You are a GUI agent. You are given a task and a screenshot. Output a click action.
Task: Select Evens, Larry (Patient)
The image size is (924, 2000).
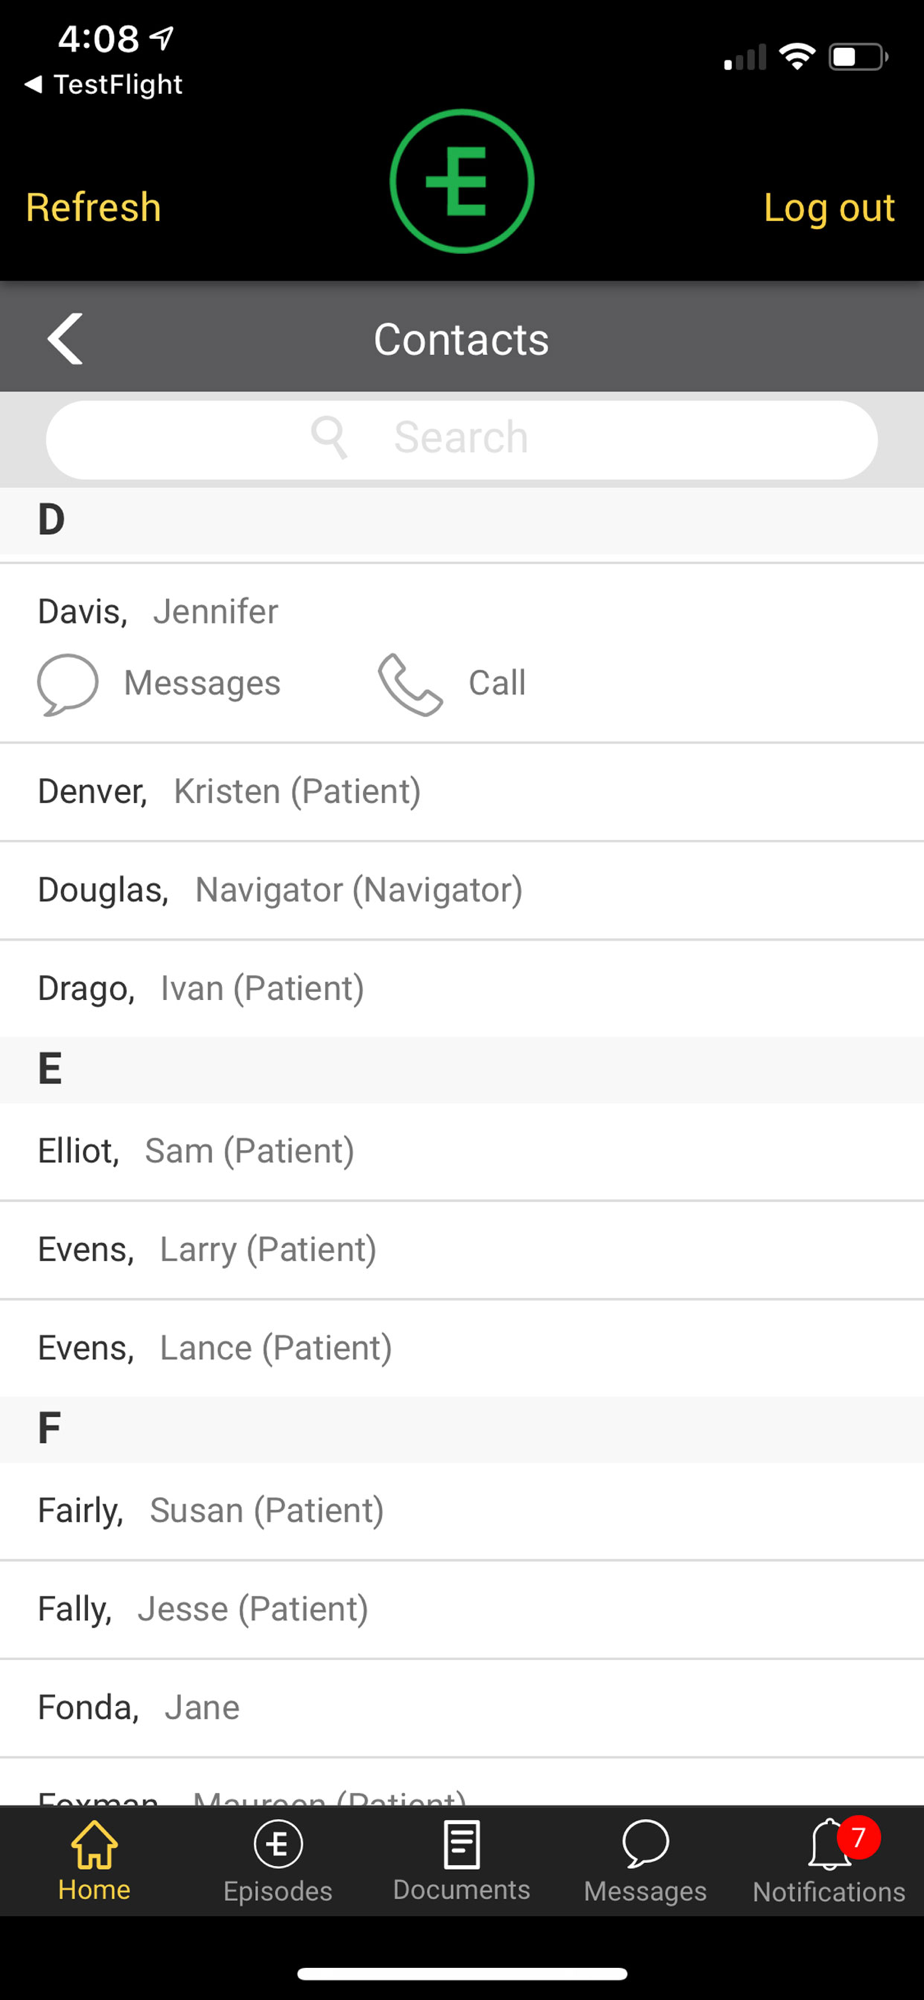462,1250
